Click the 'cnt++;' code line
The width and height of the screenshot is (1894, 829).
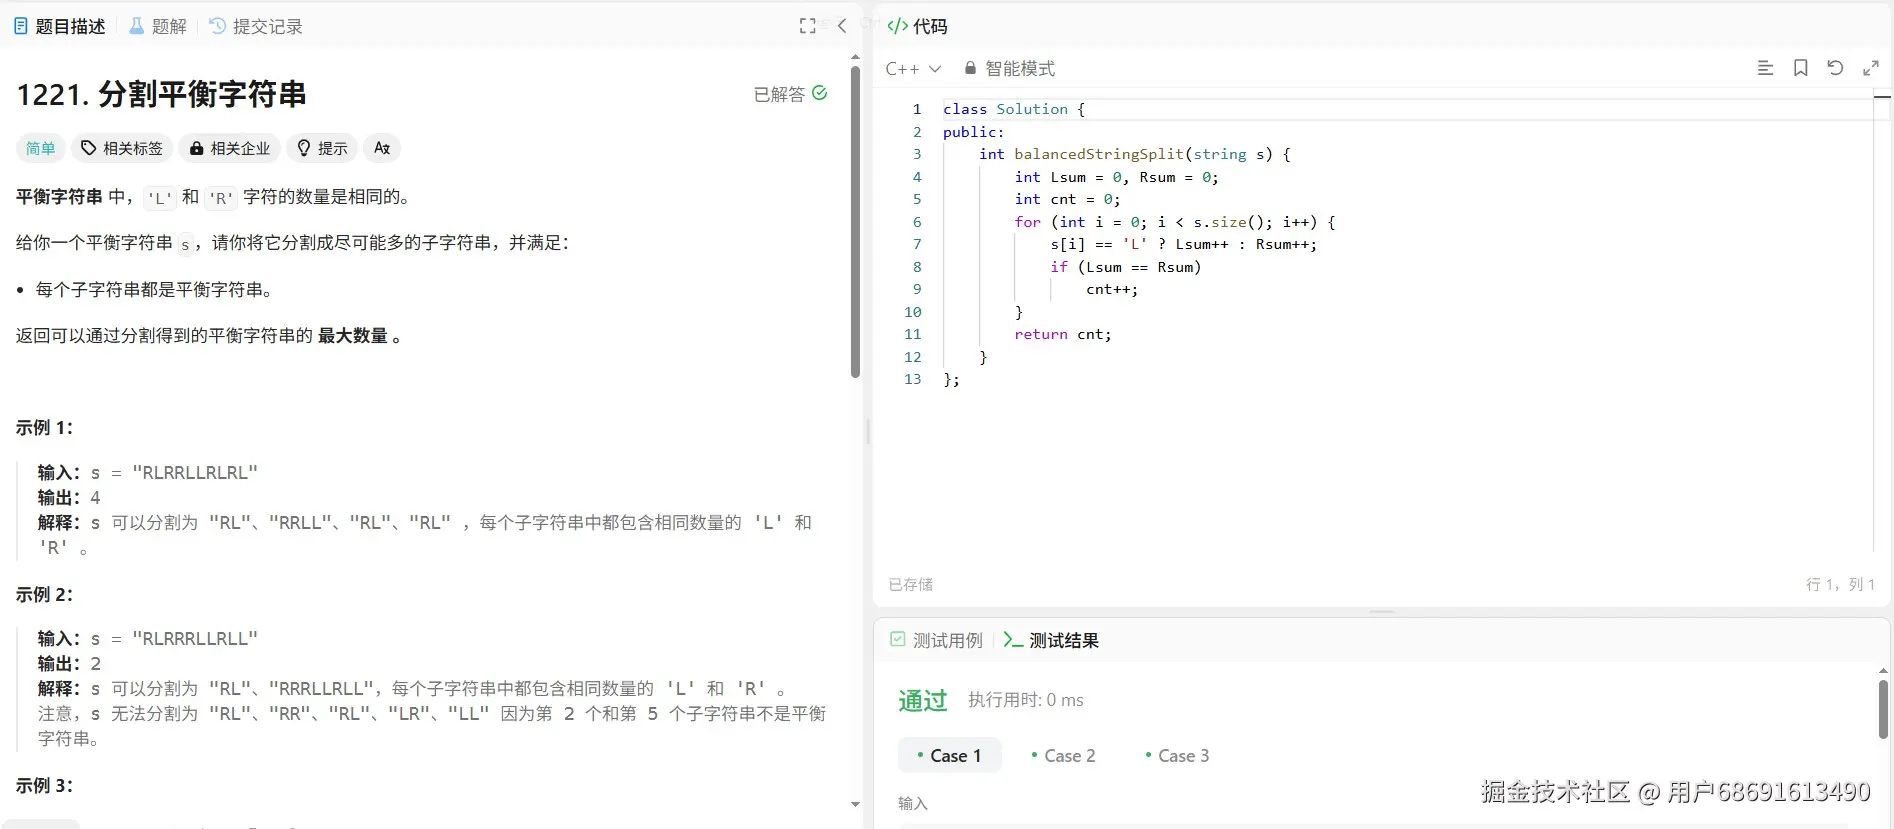(x=1112, y=289)
